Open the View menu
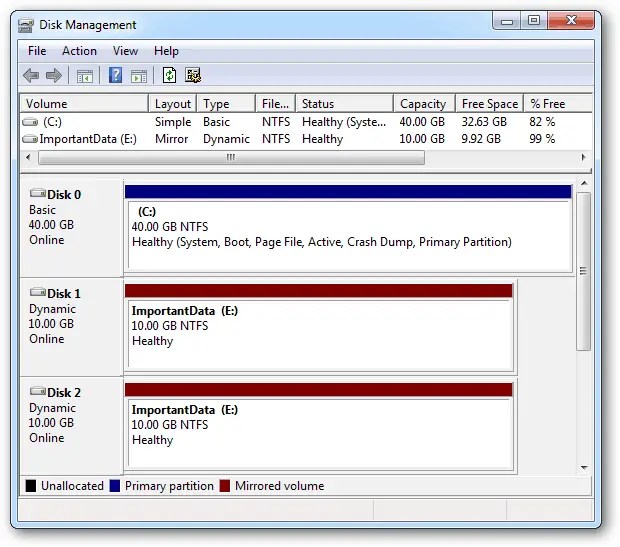The height and width of the screenshot is (547, 620). pos(125,51)
